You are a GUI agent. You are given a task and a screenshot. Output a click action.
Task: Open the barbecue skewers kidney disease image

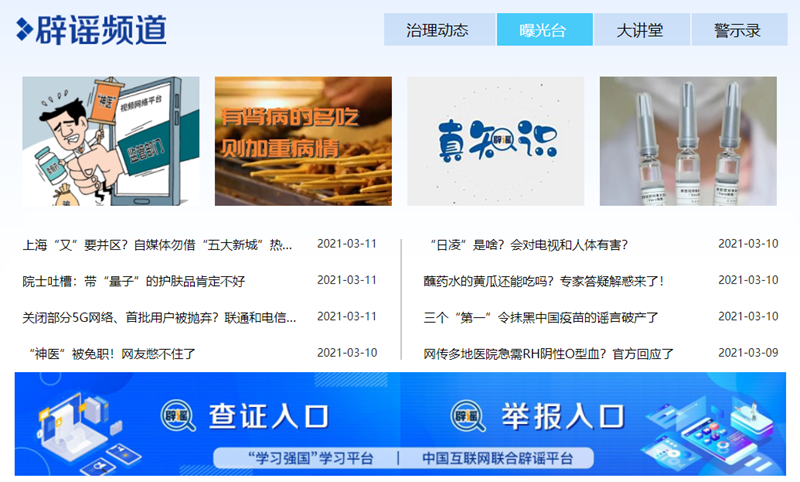tap(303, 141)
